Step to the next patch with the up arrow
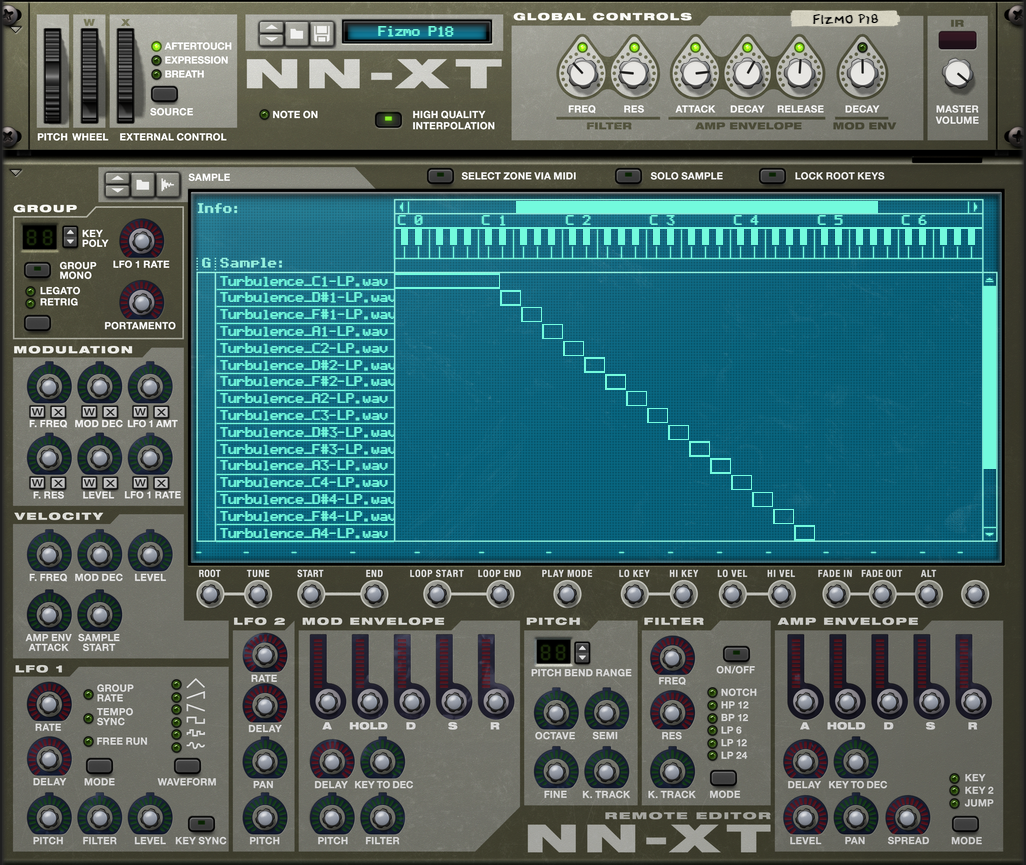Viewport: 1026px width, 865px height. (x=270, y=26)
